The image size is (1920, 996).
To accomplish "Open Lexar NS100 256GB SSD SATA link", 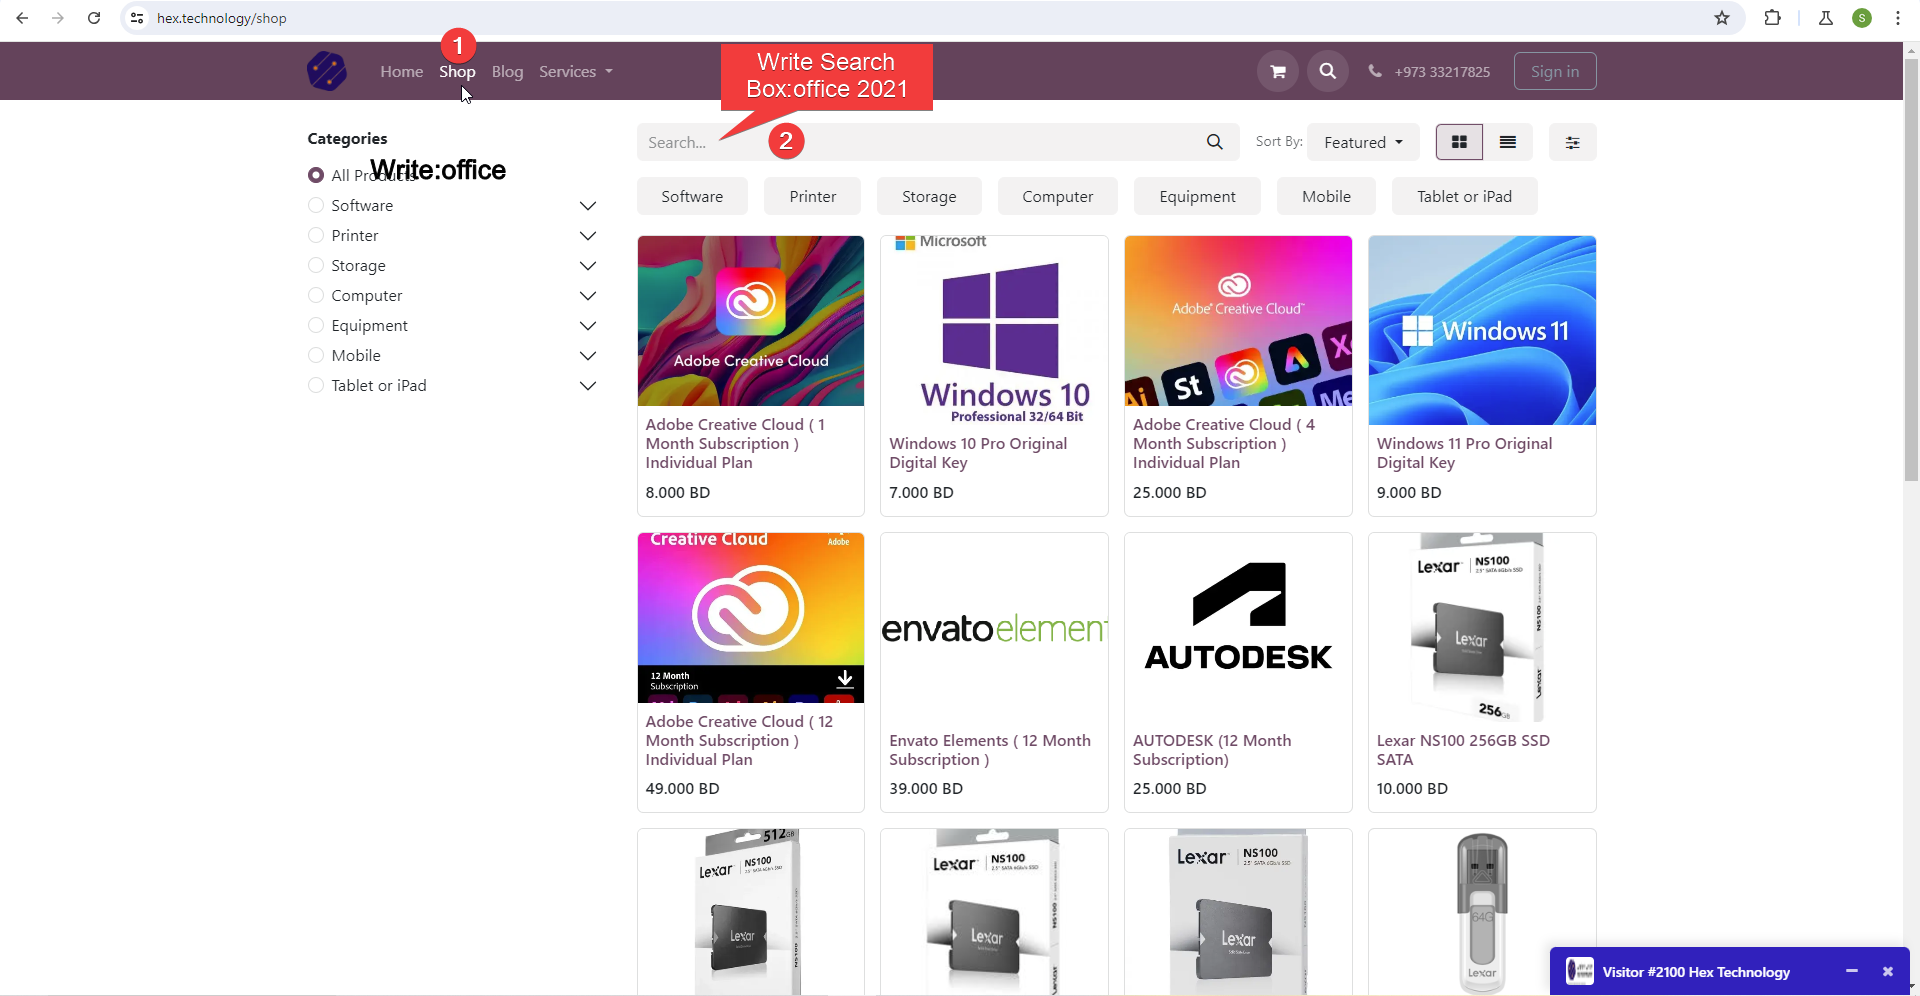I will [x=1463, y=750].
